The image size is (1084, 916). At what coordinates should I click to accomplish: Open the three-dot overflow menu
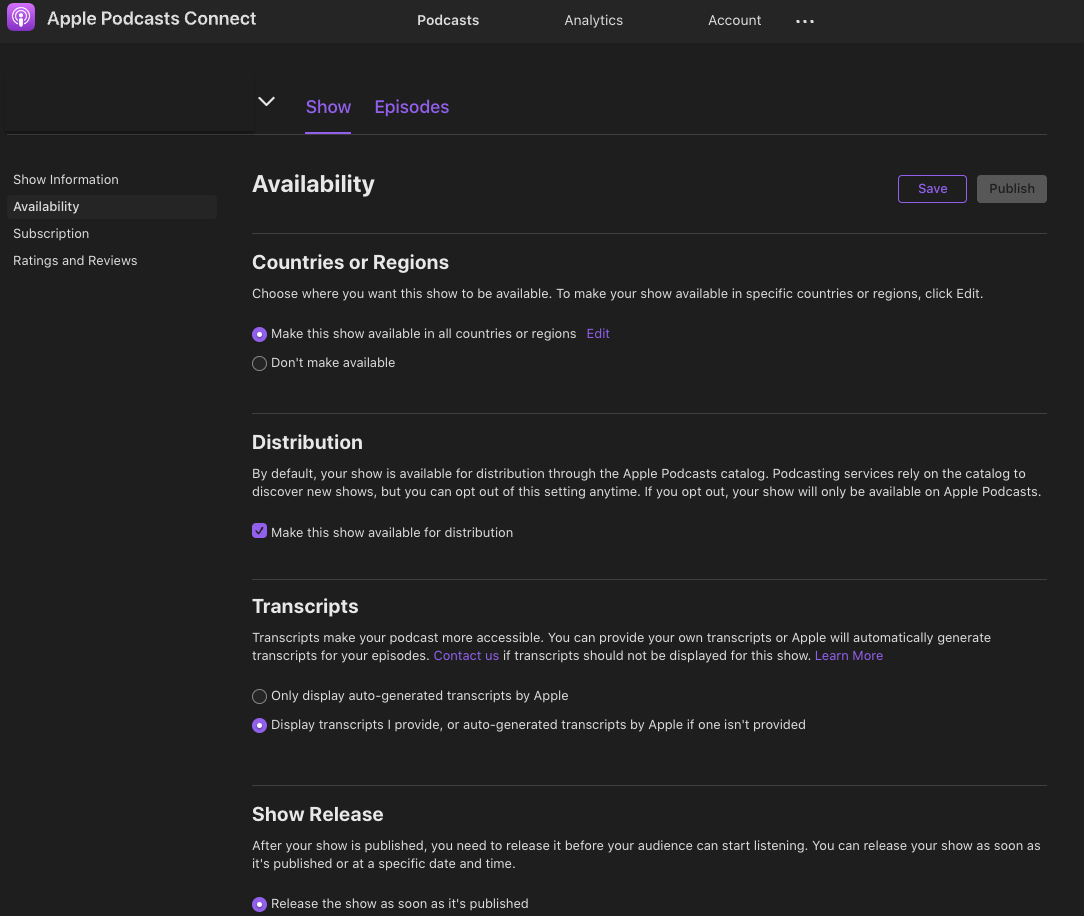(805, 21)
